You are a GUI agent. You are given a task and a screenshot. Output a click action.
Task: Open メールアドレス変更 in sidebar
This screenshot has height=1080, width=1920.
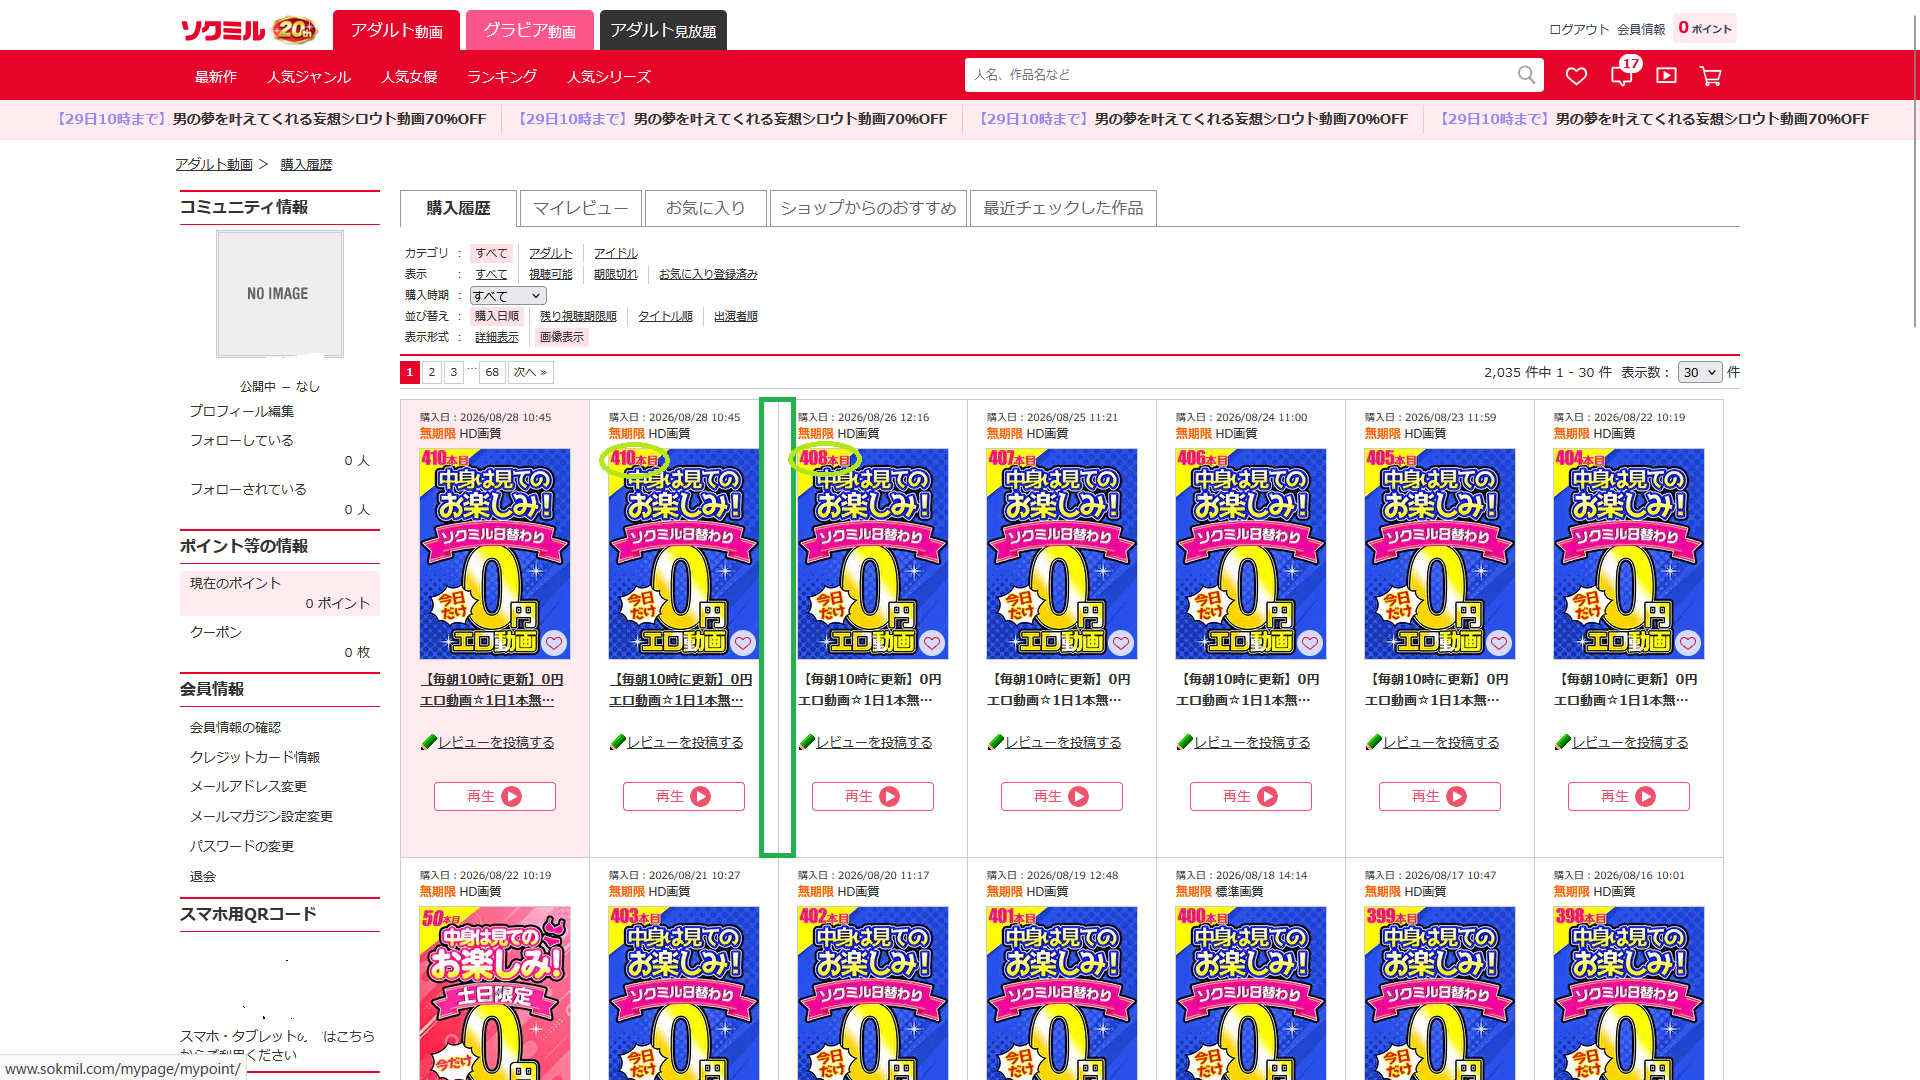(249, 786)
